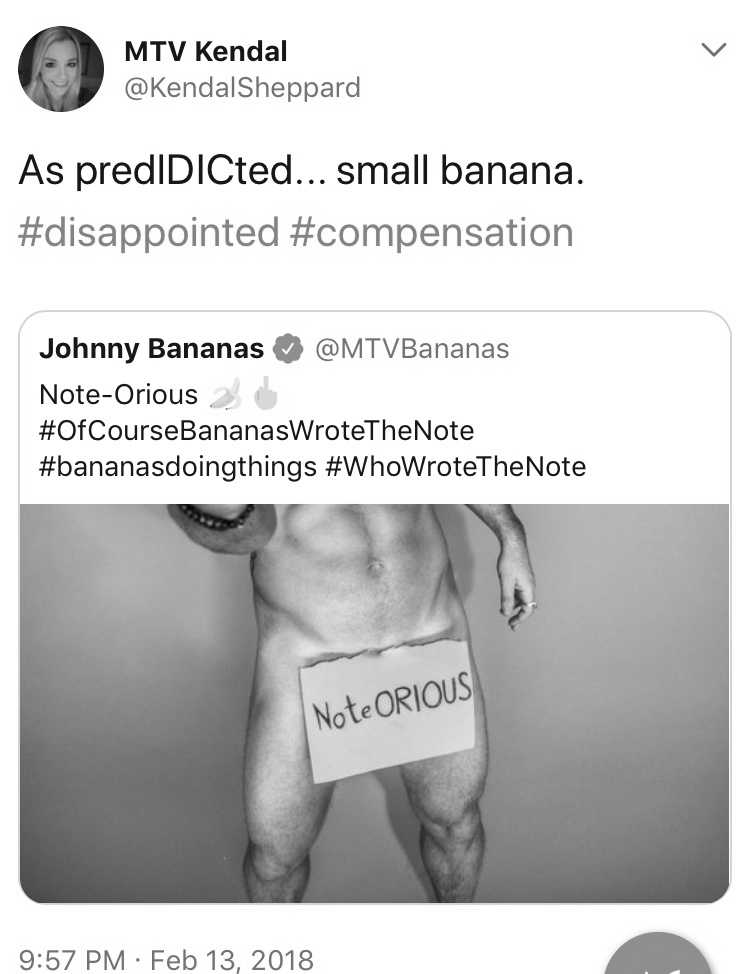The height and width of the screenshot is (974, 750).
Task: Open the tweet options chevron menu
Action: click(x=713, y=49)
